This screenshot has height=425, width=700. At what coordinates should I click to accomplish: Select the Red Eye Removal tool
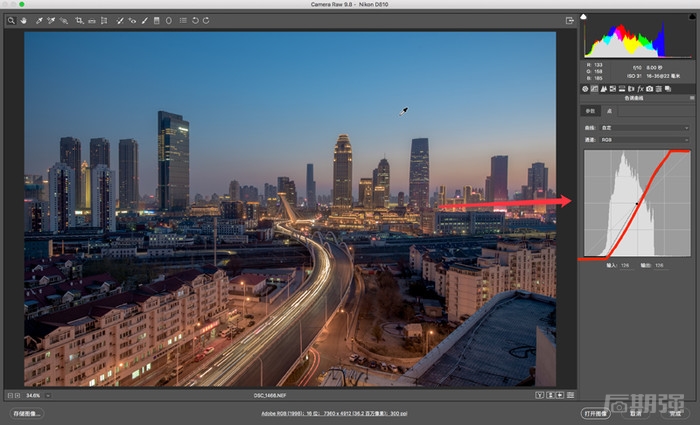point(132,21)
